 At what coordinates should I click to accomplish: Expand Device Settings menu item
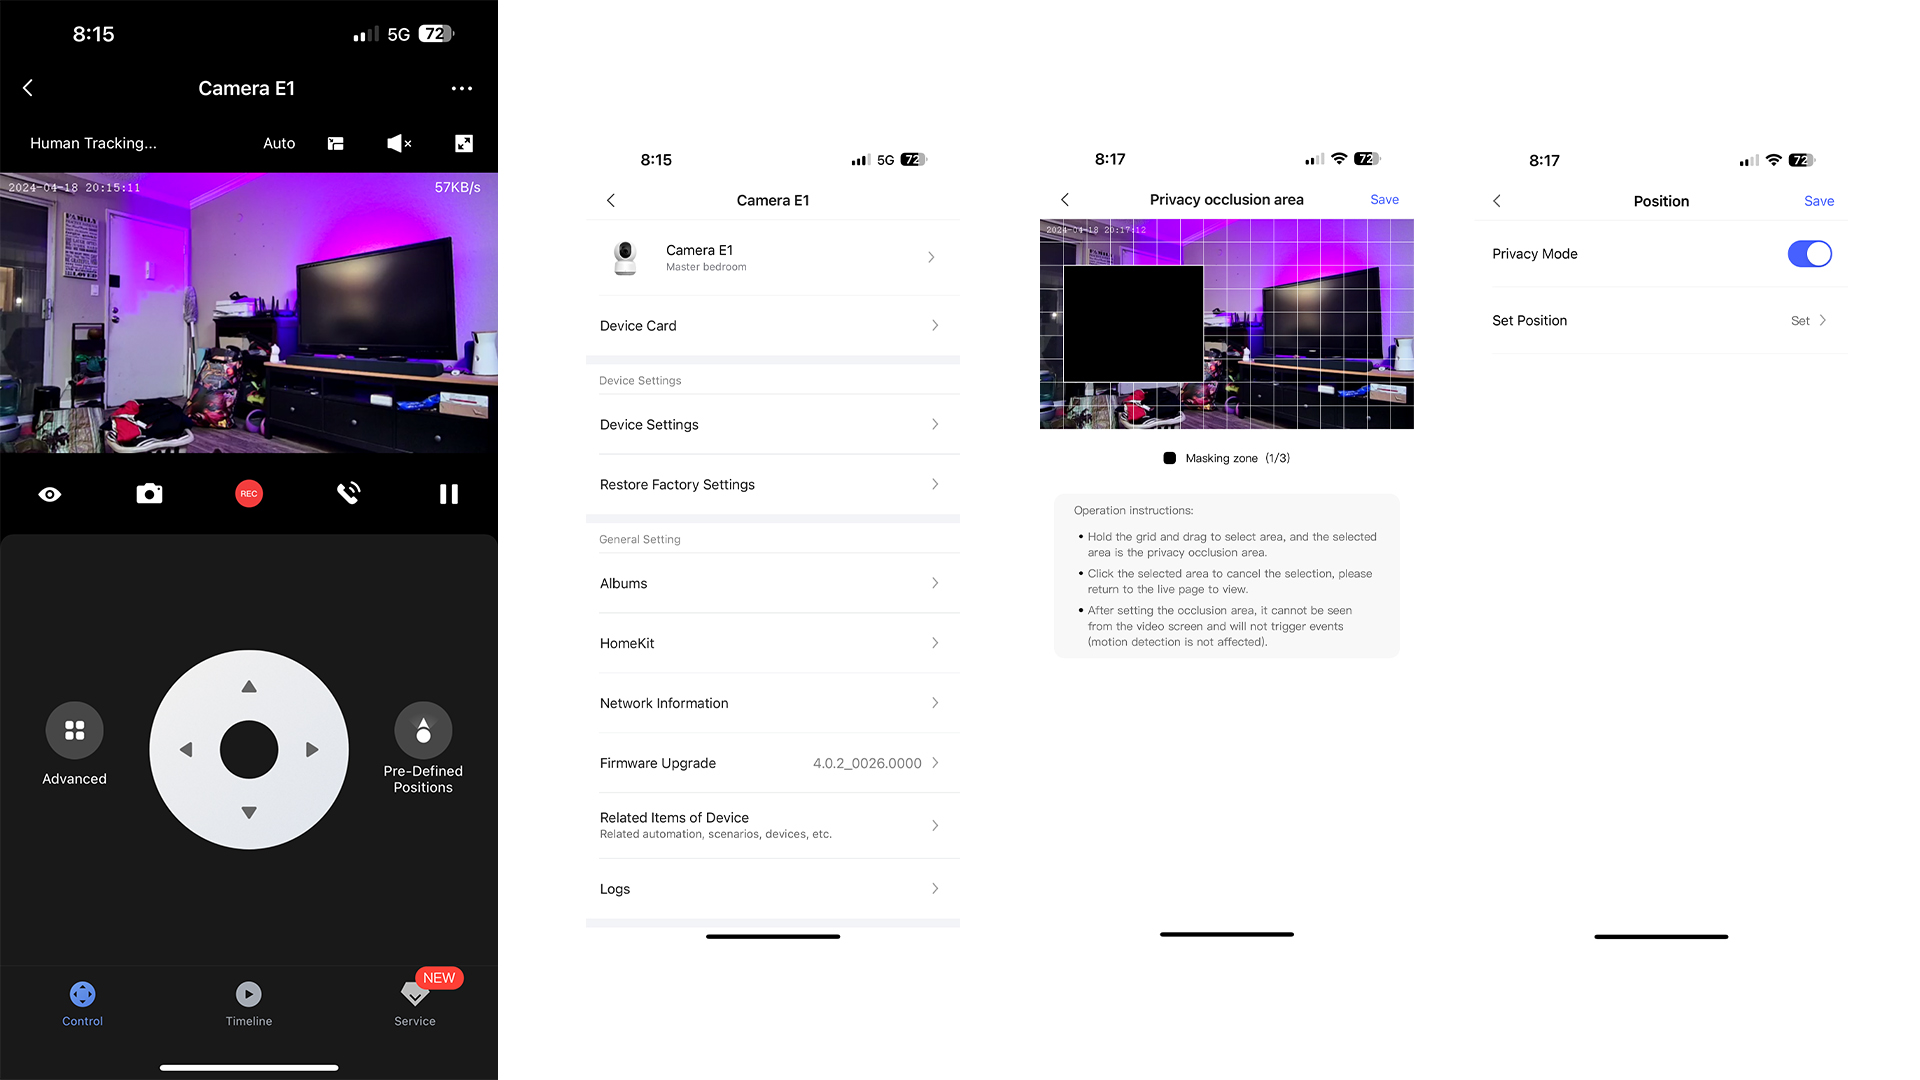[769, 423]
